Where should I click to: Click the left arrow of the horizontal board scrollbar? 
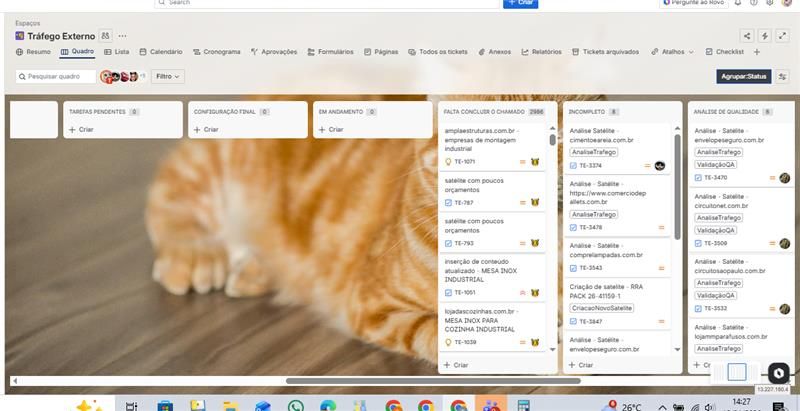tap(15, 381)
